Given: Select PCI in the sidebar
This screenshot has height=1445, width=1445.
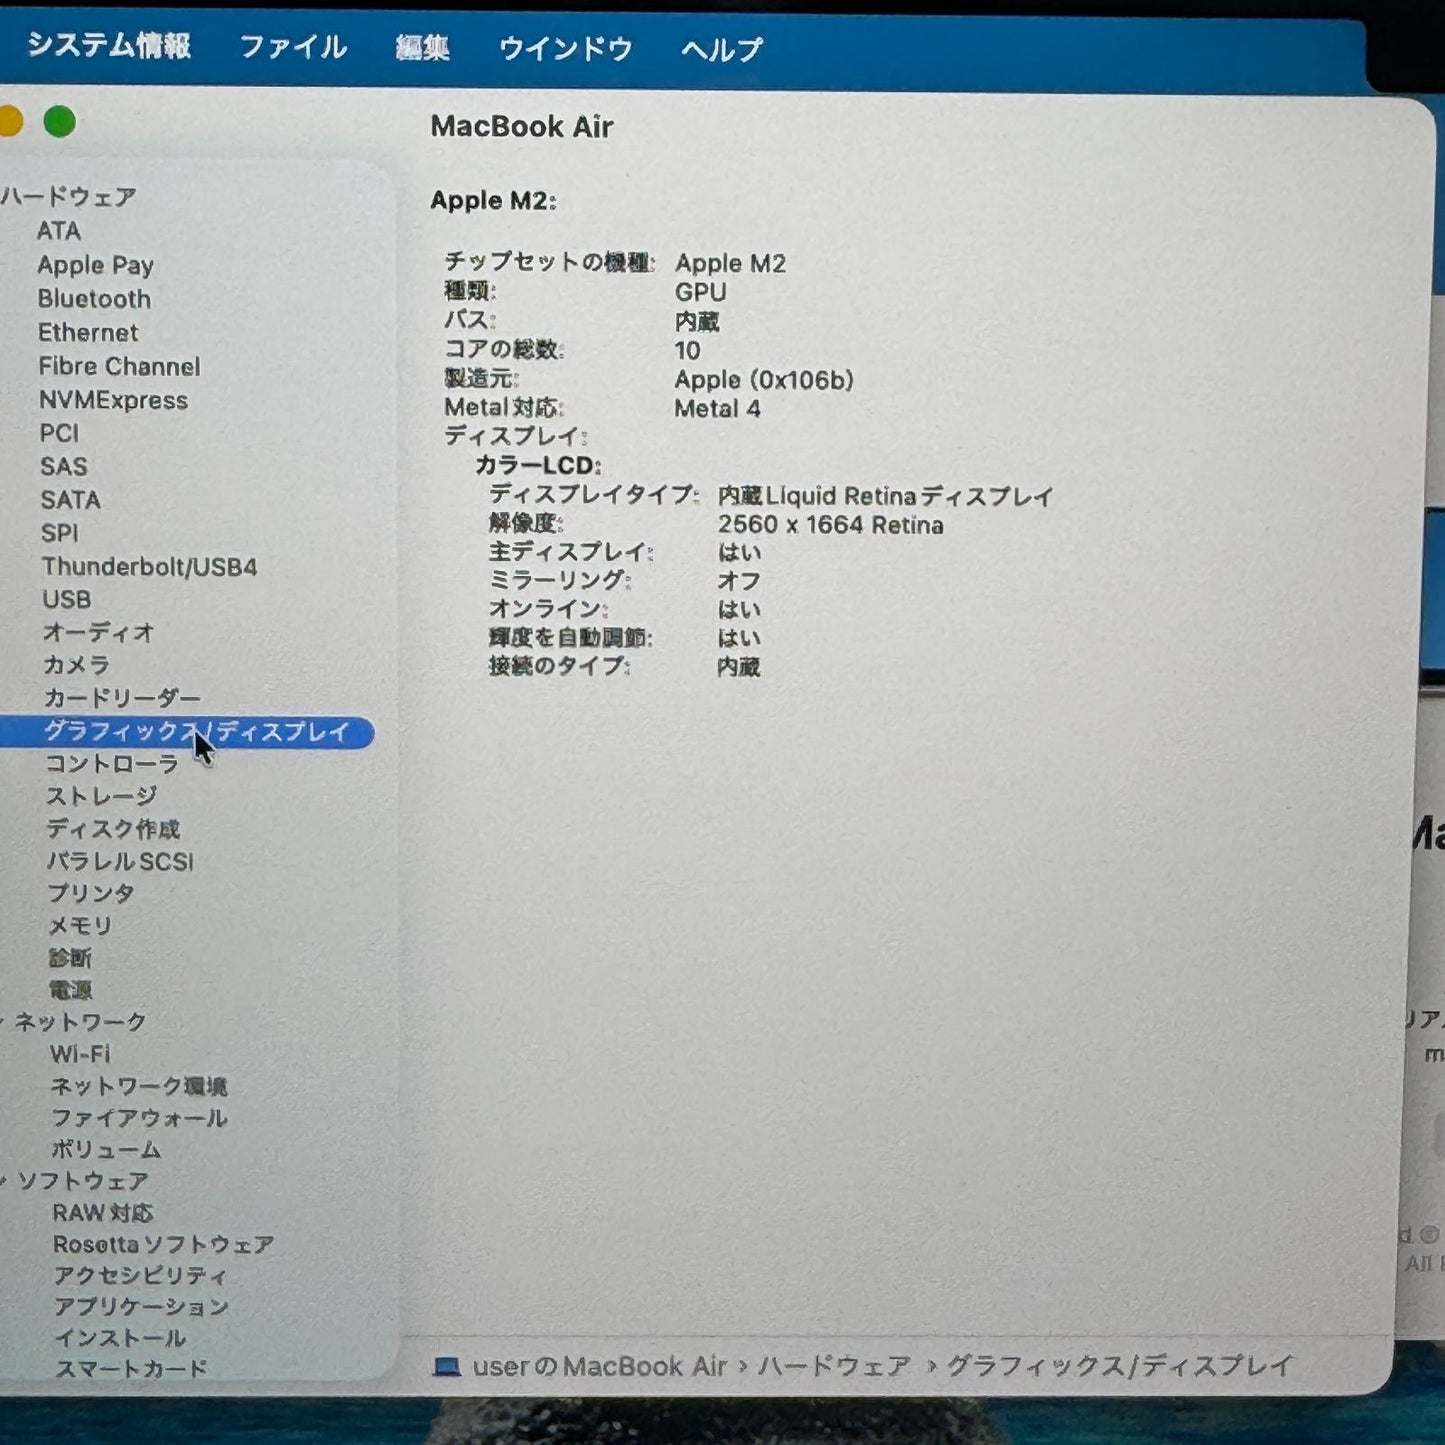Looking at the screenshot, I should pyautogui.click(x=59, y=433).
